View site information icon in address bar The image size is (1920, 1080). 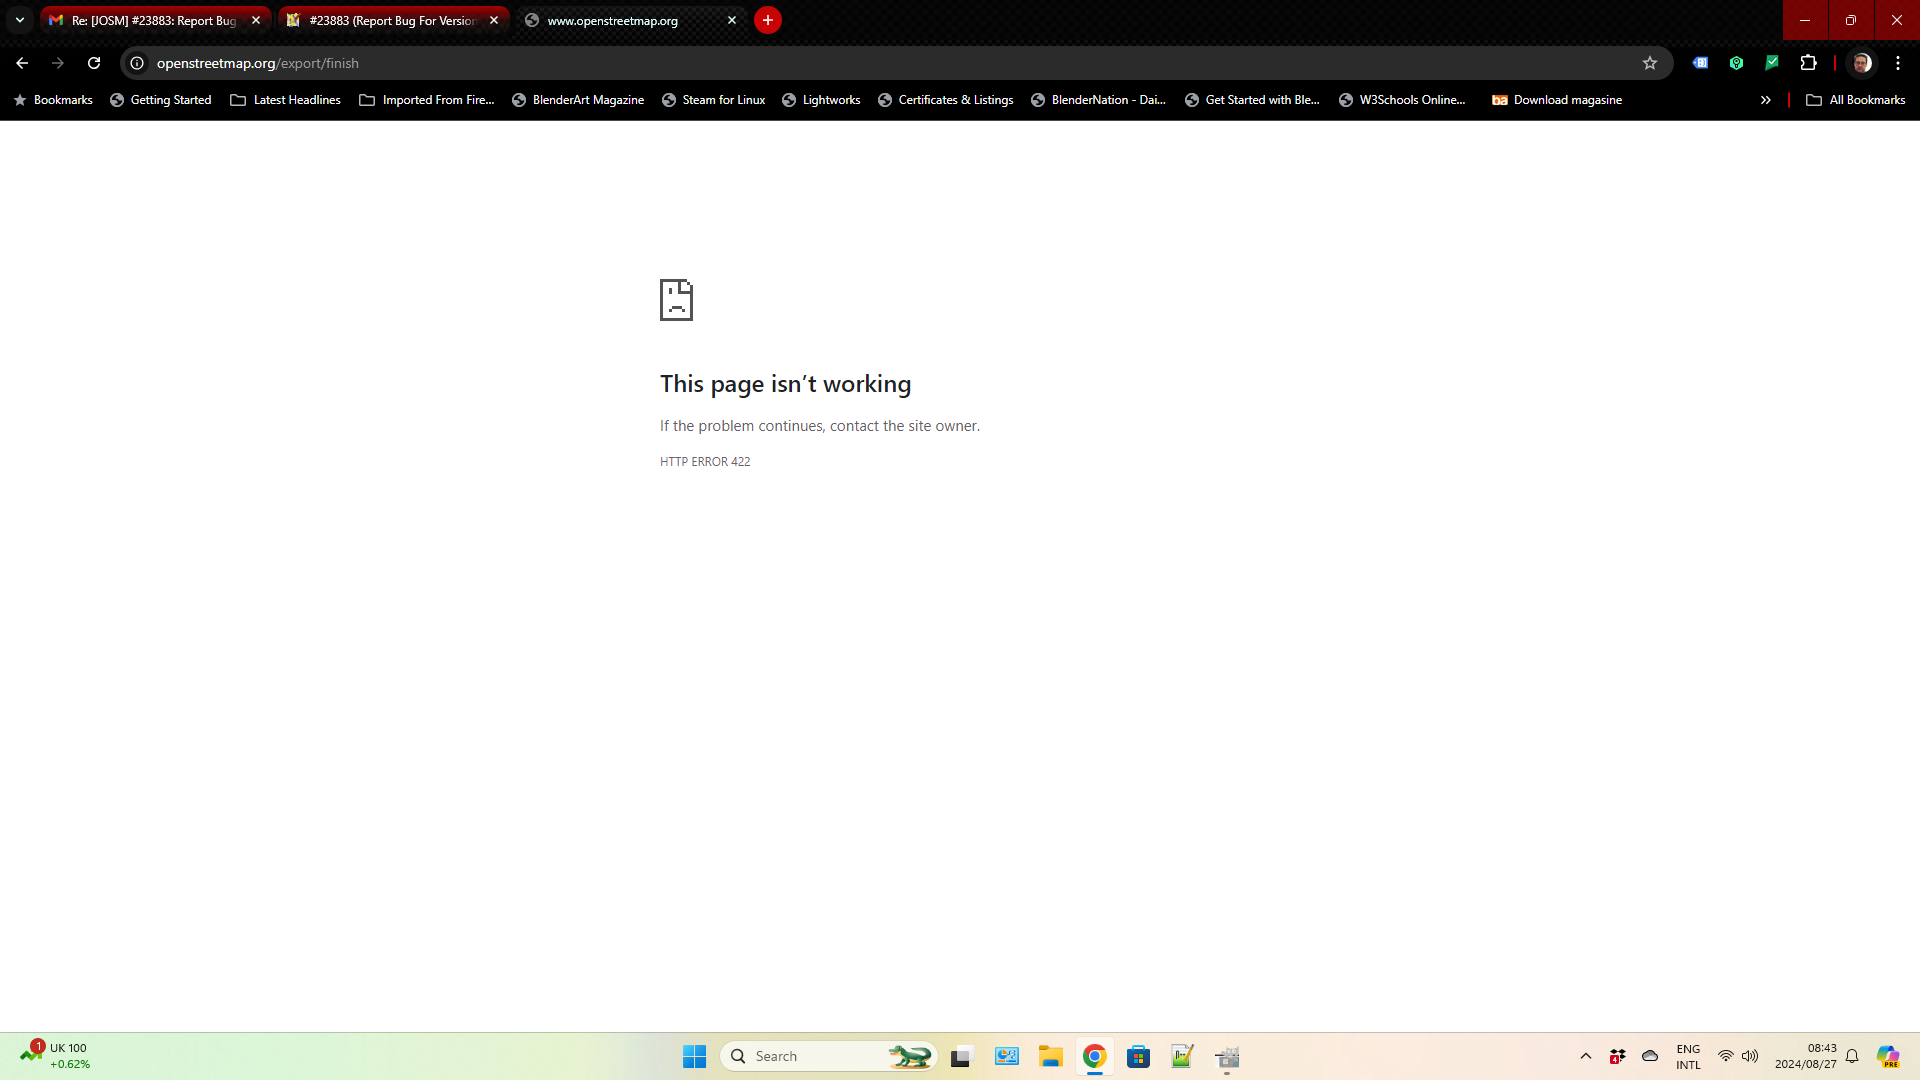click(137, 63)
